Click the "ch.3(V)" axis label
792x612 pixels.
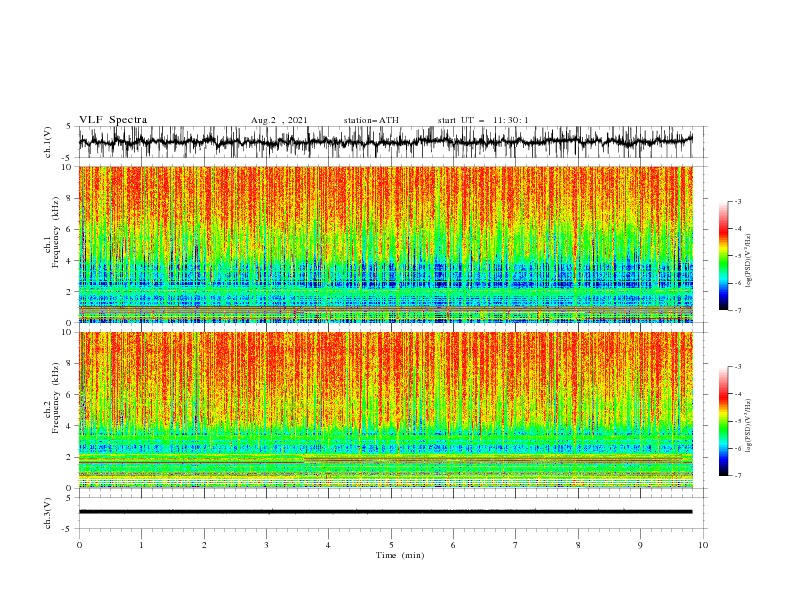click(x=48, y=513)
